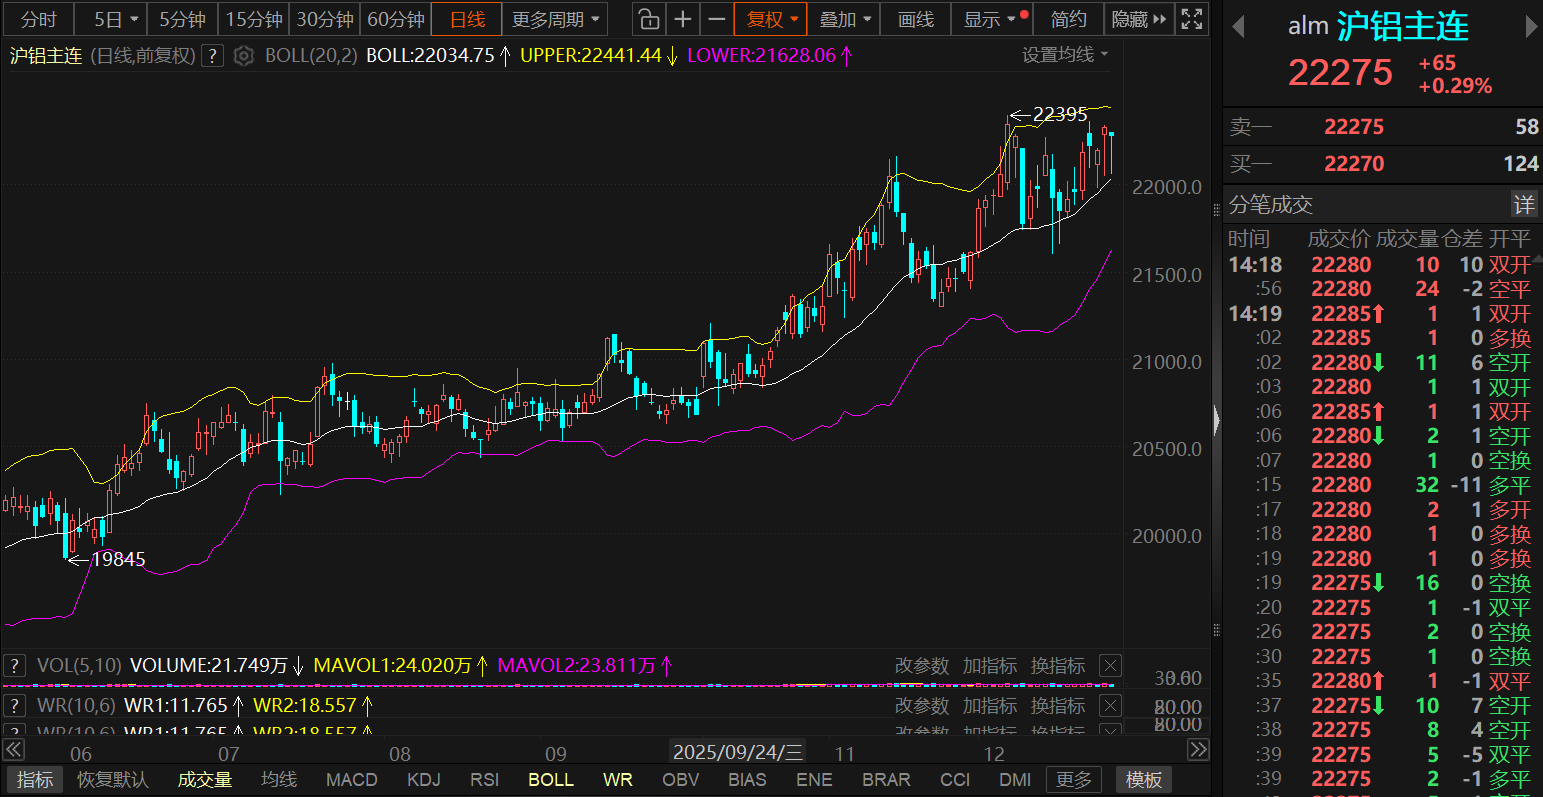Switch to the 分时 intraday tab

(x=38, y=19)
